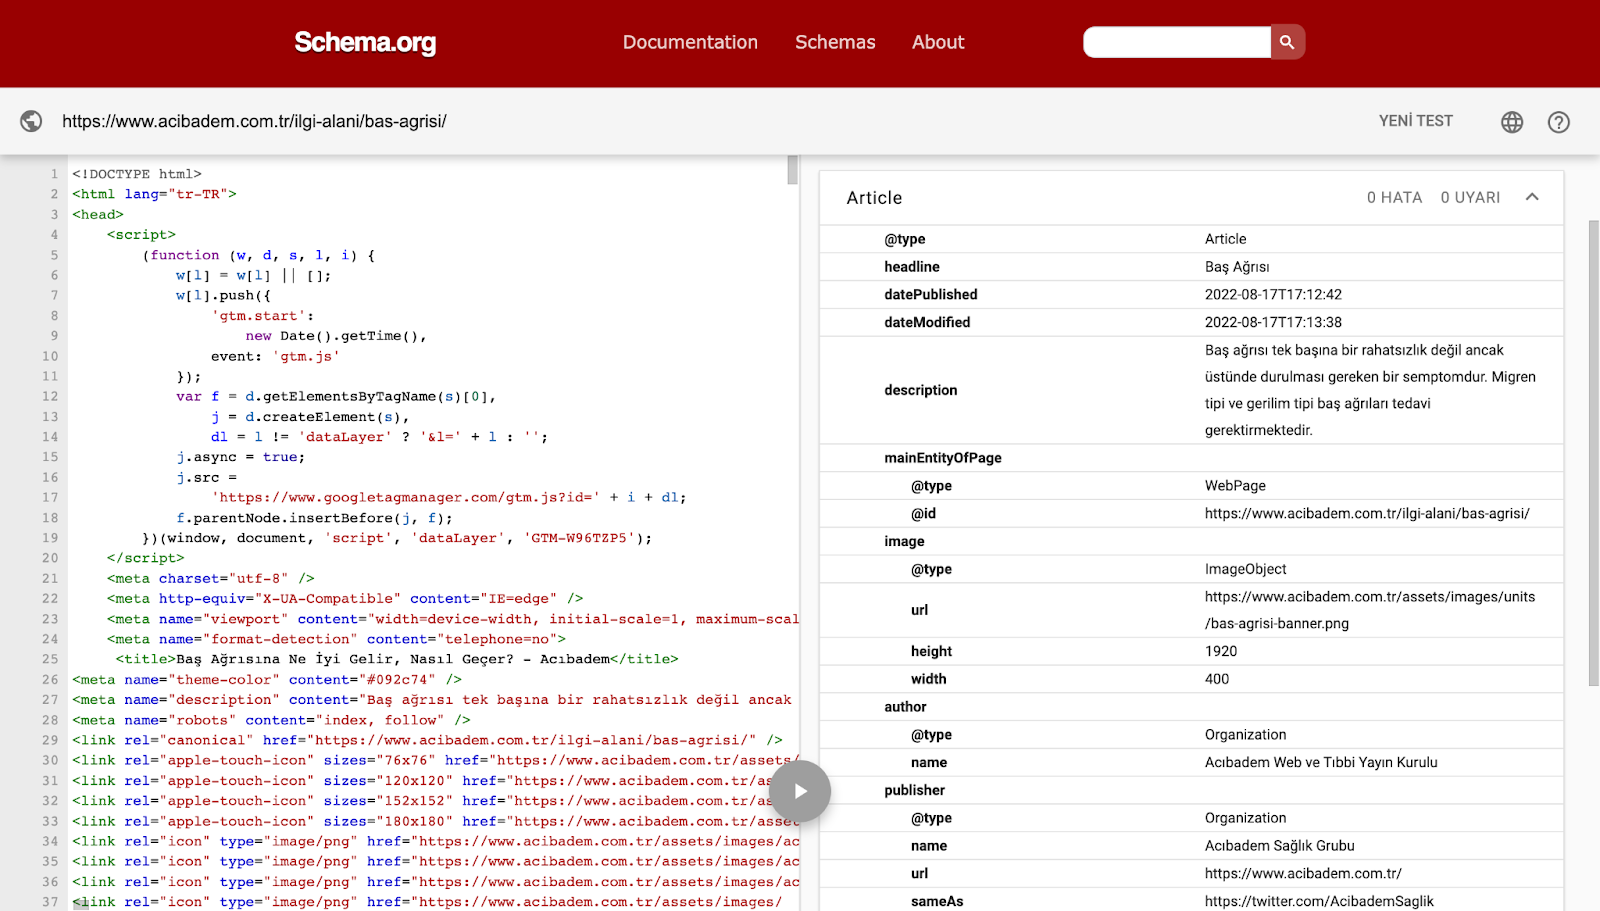The image size is (1600, 911).
Task: Select the dateModified property label
Action: pyautogui.click(x=927, y=322)
